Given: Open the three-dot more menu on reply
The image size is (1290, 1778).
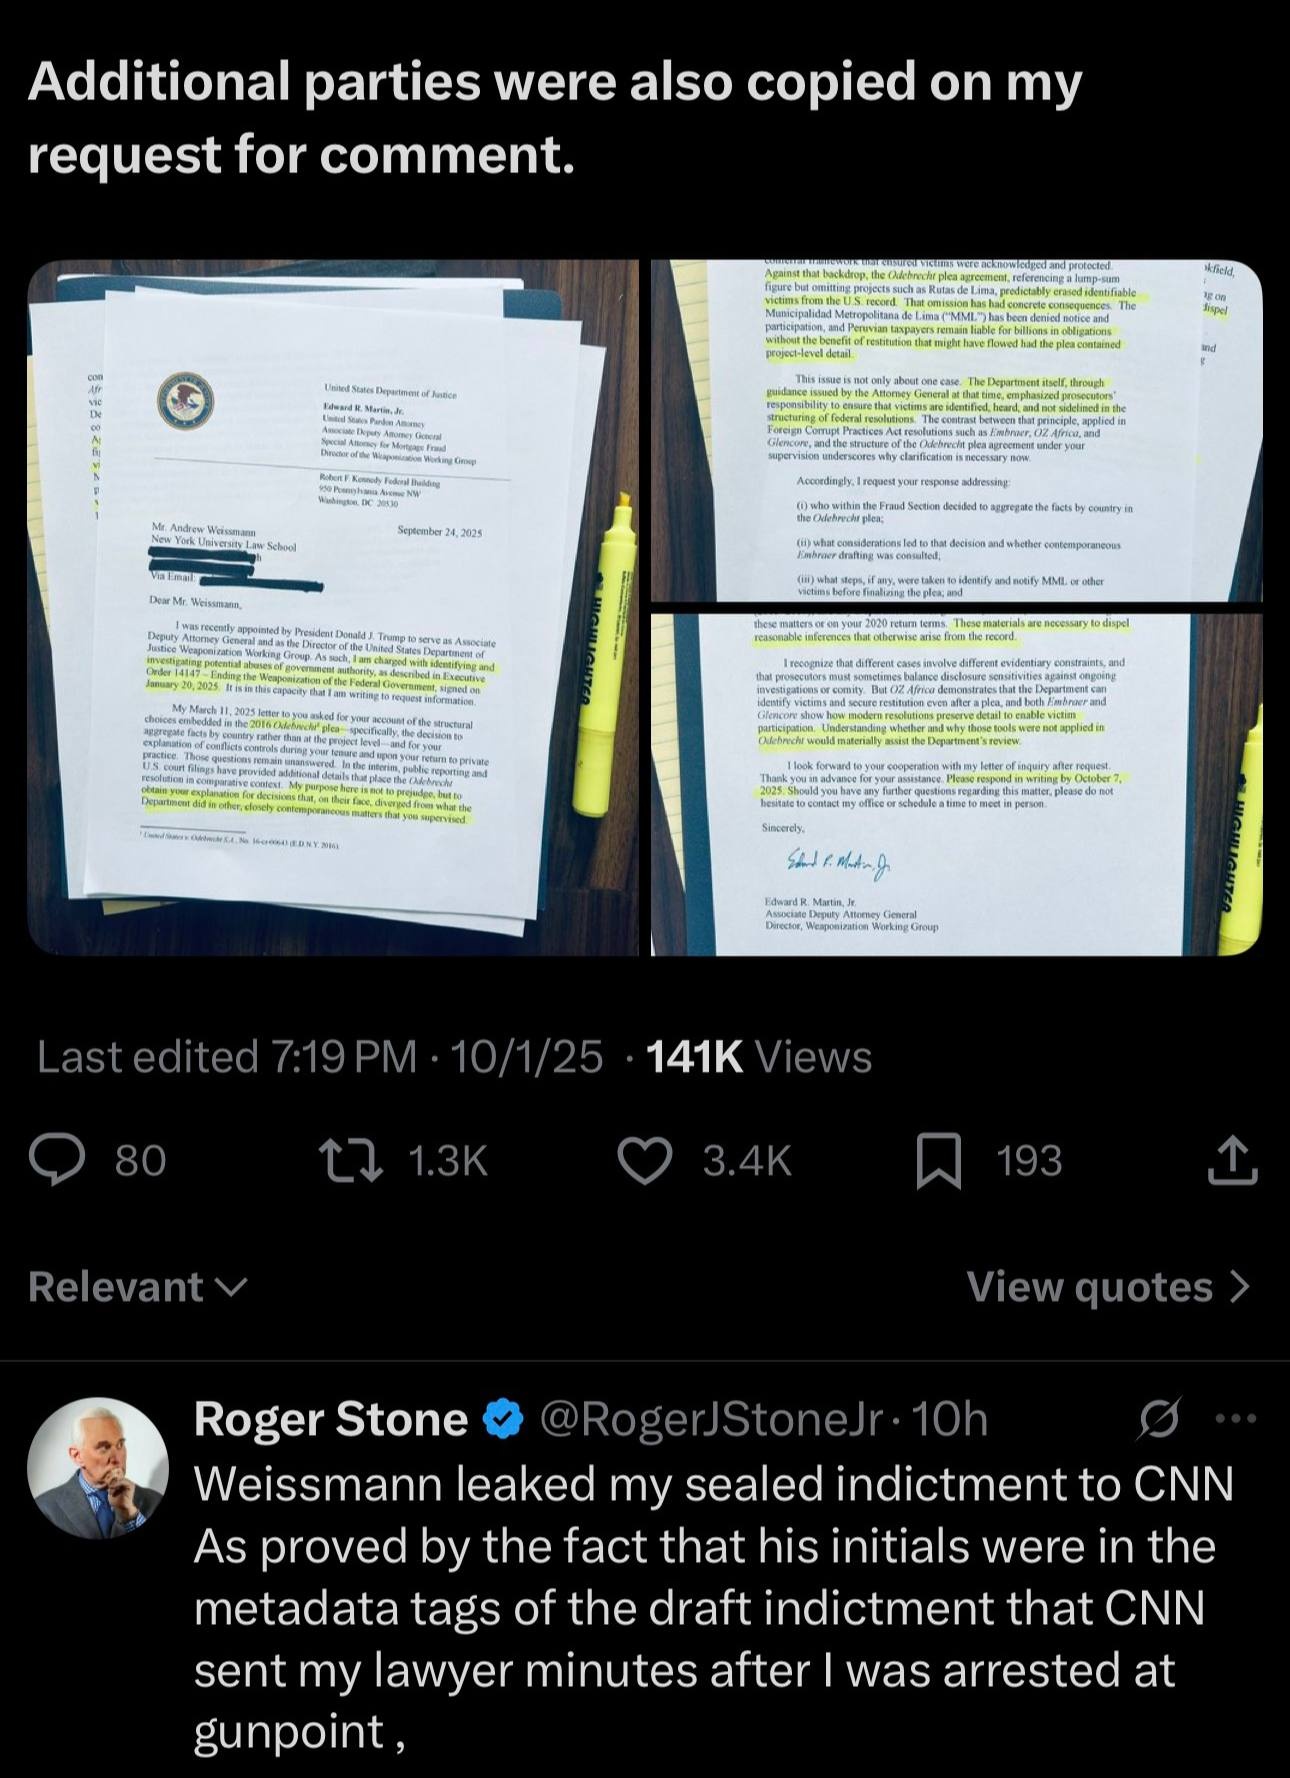Looking at the screenshot, I should 1235,1418.
